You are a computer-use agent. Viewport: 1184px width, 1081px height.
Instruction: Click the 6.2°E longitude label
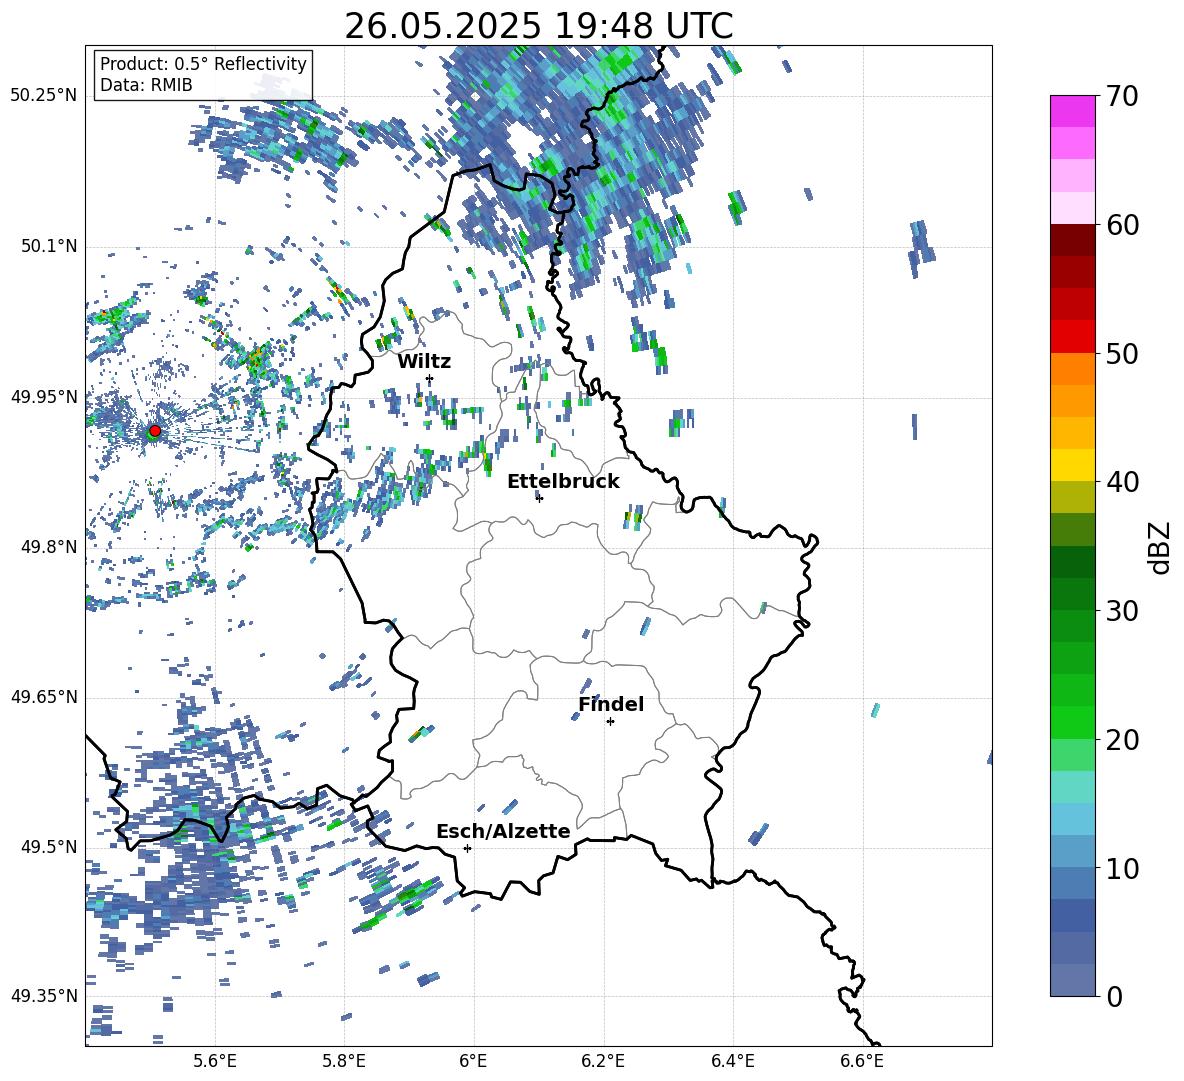click(x=603, y=1061)
